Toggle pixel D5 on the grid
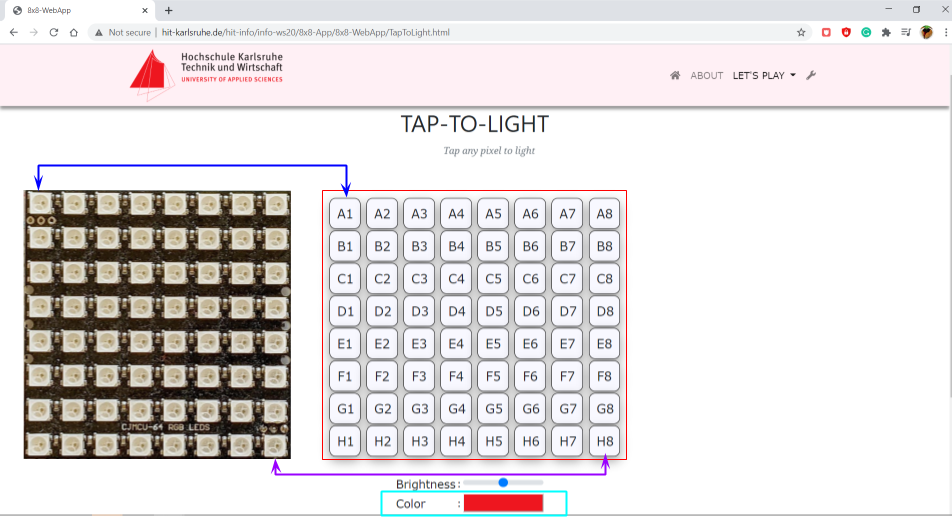The width and height of the screenshot is (952, 522). pyautogui.click(x=493, y=311)
